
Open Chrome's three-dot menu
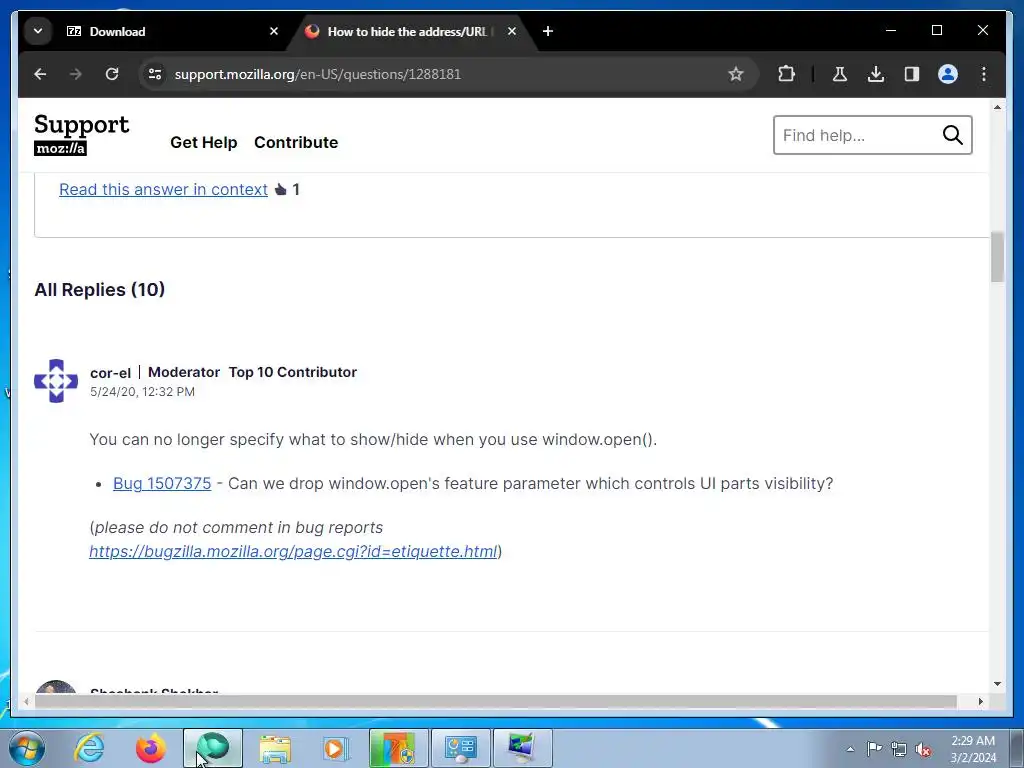[984, 74]
